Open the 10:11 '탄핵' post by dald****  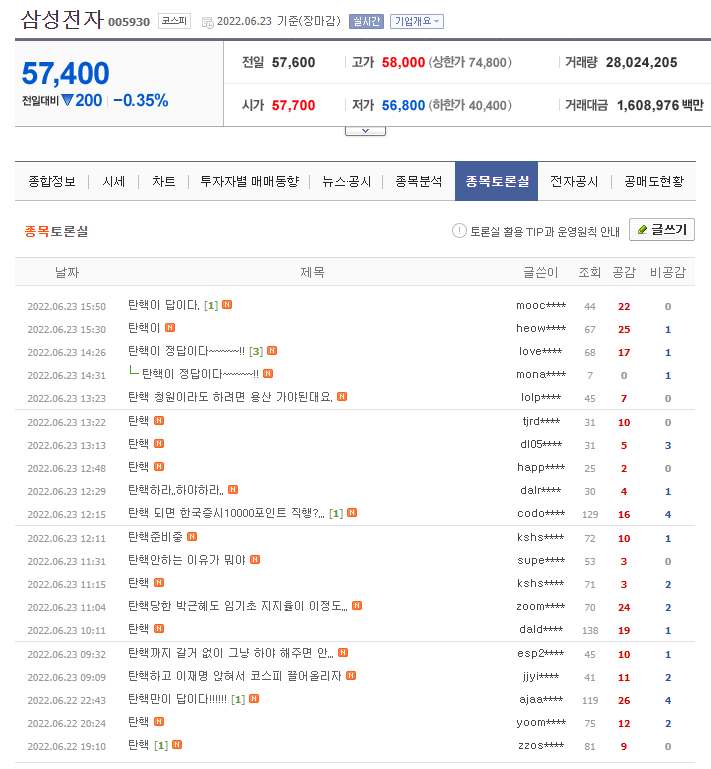[x=138, y=629]
